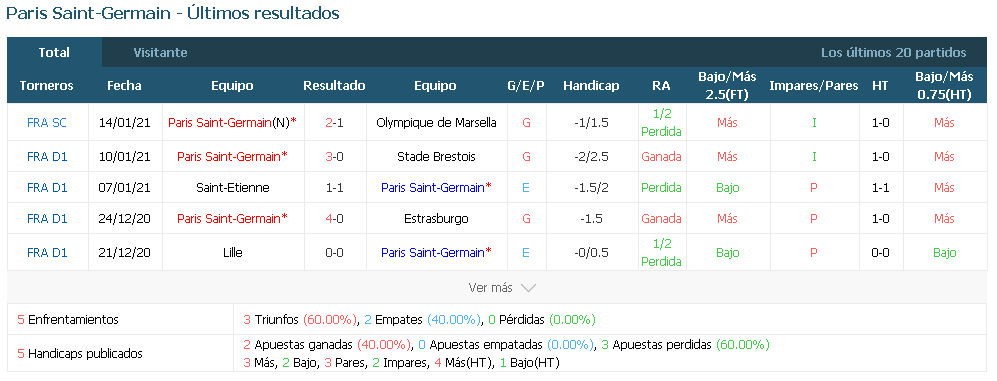Click the 3-0 result against Stade Brestois

coord(334,156)
